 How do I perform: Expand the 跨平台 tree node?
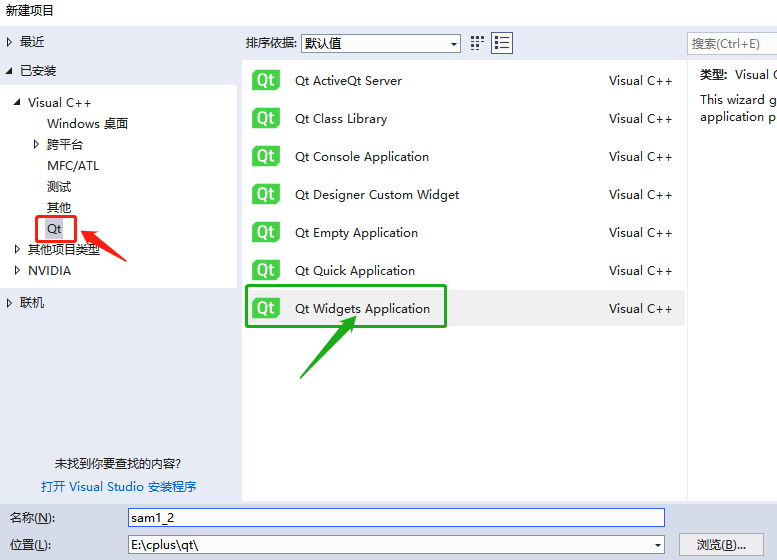pyautogui.click(x=36, y=144)
